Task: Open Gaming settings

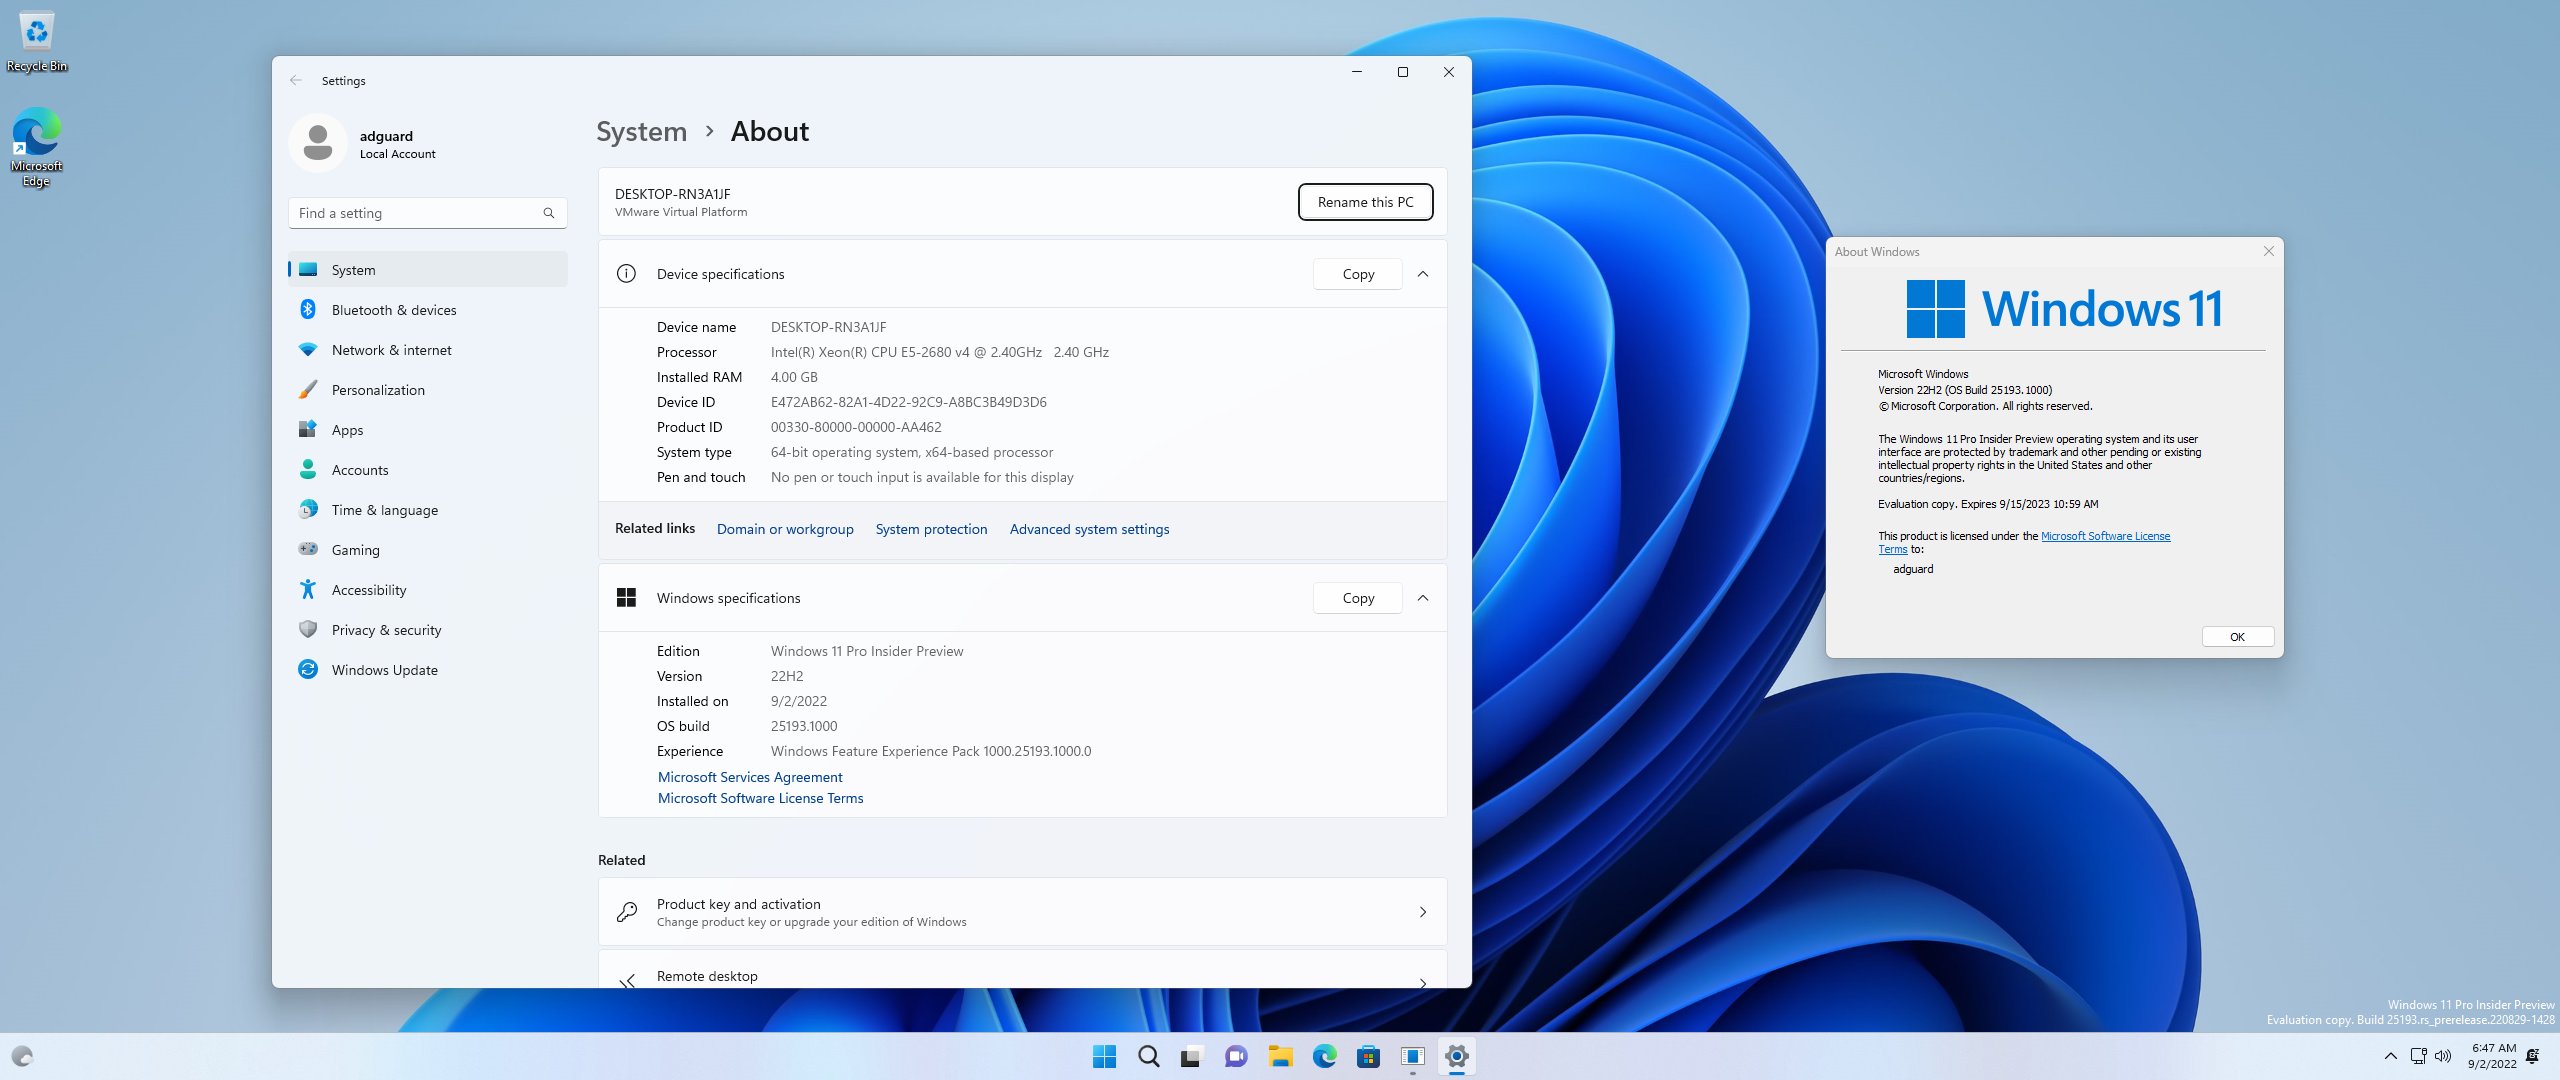Action: pyautogui.click(x=355, y=550)
